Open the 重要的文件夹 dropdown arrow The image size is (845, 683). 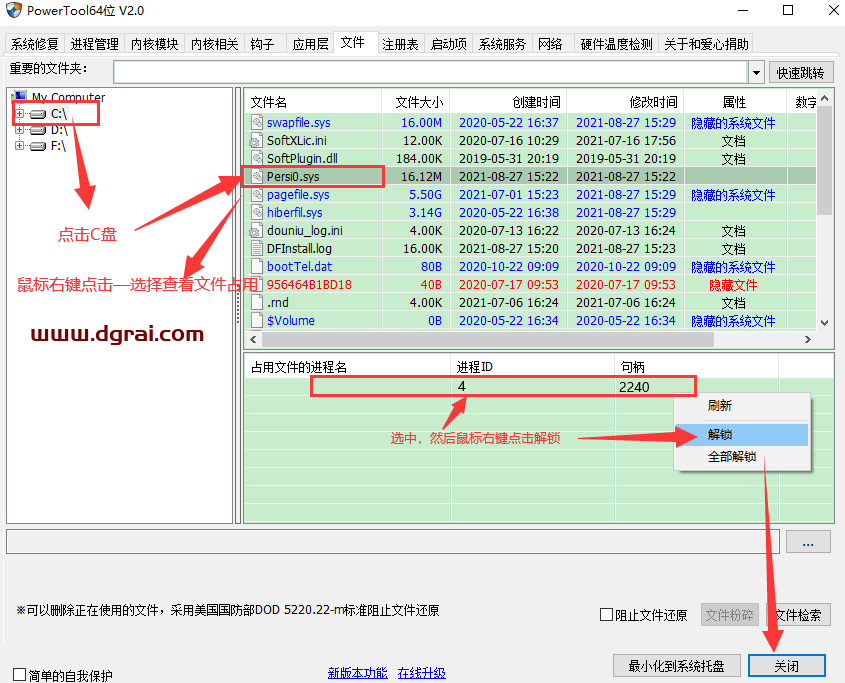756,72
